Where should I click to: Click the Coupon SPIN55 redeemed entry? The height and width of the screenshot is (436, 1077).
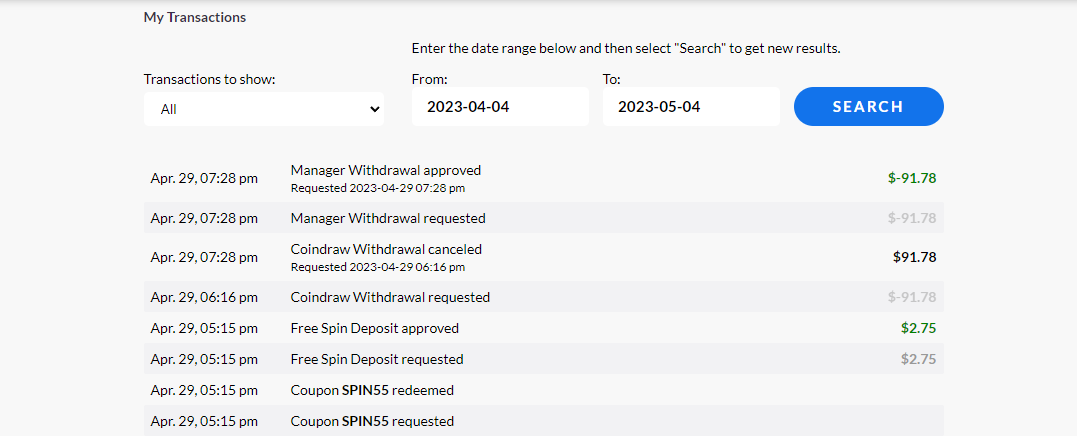coord(372,390)
